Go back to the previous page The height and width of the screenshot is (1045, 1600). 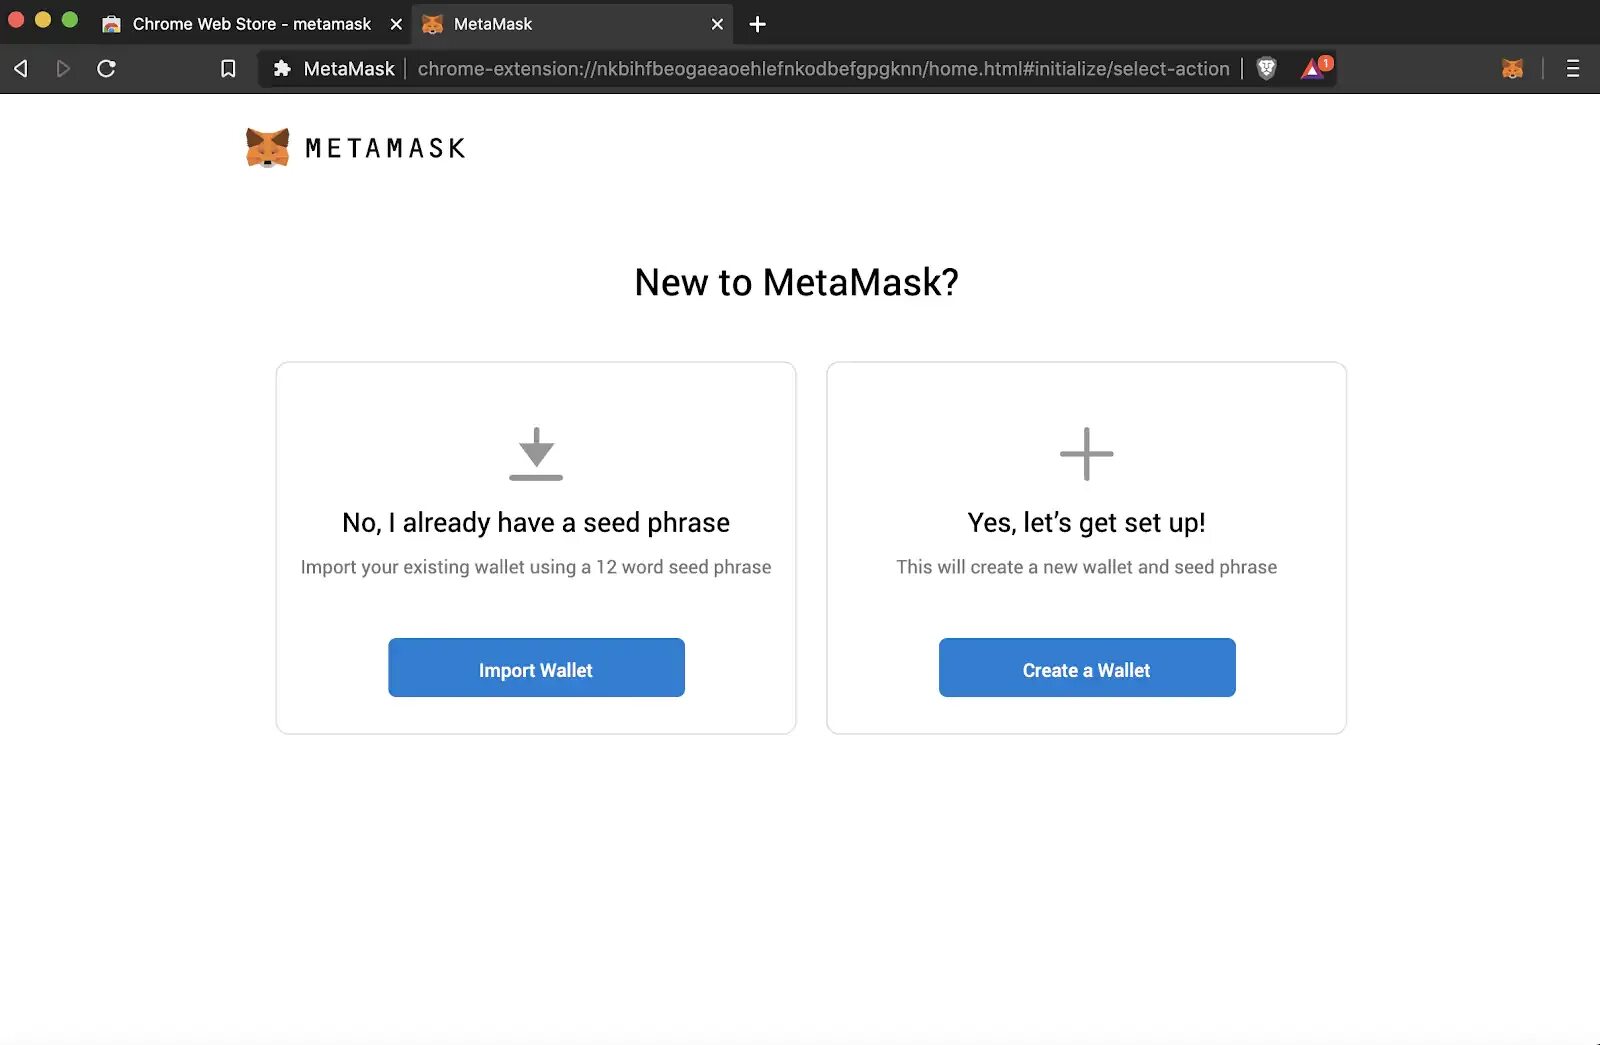point(21,68)
